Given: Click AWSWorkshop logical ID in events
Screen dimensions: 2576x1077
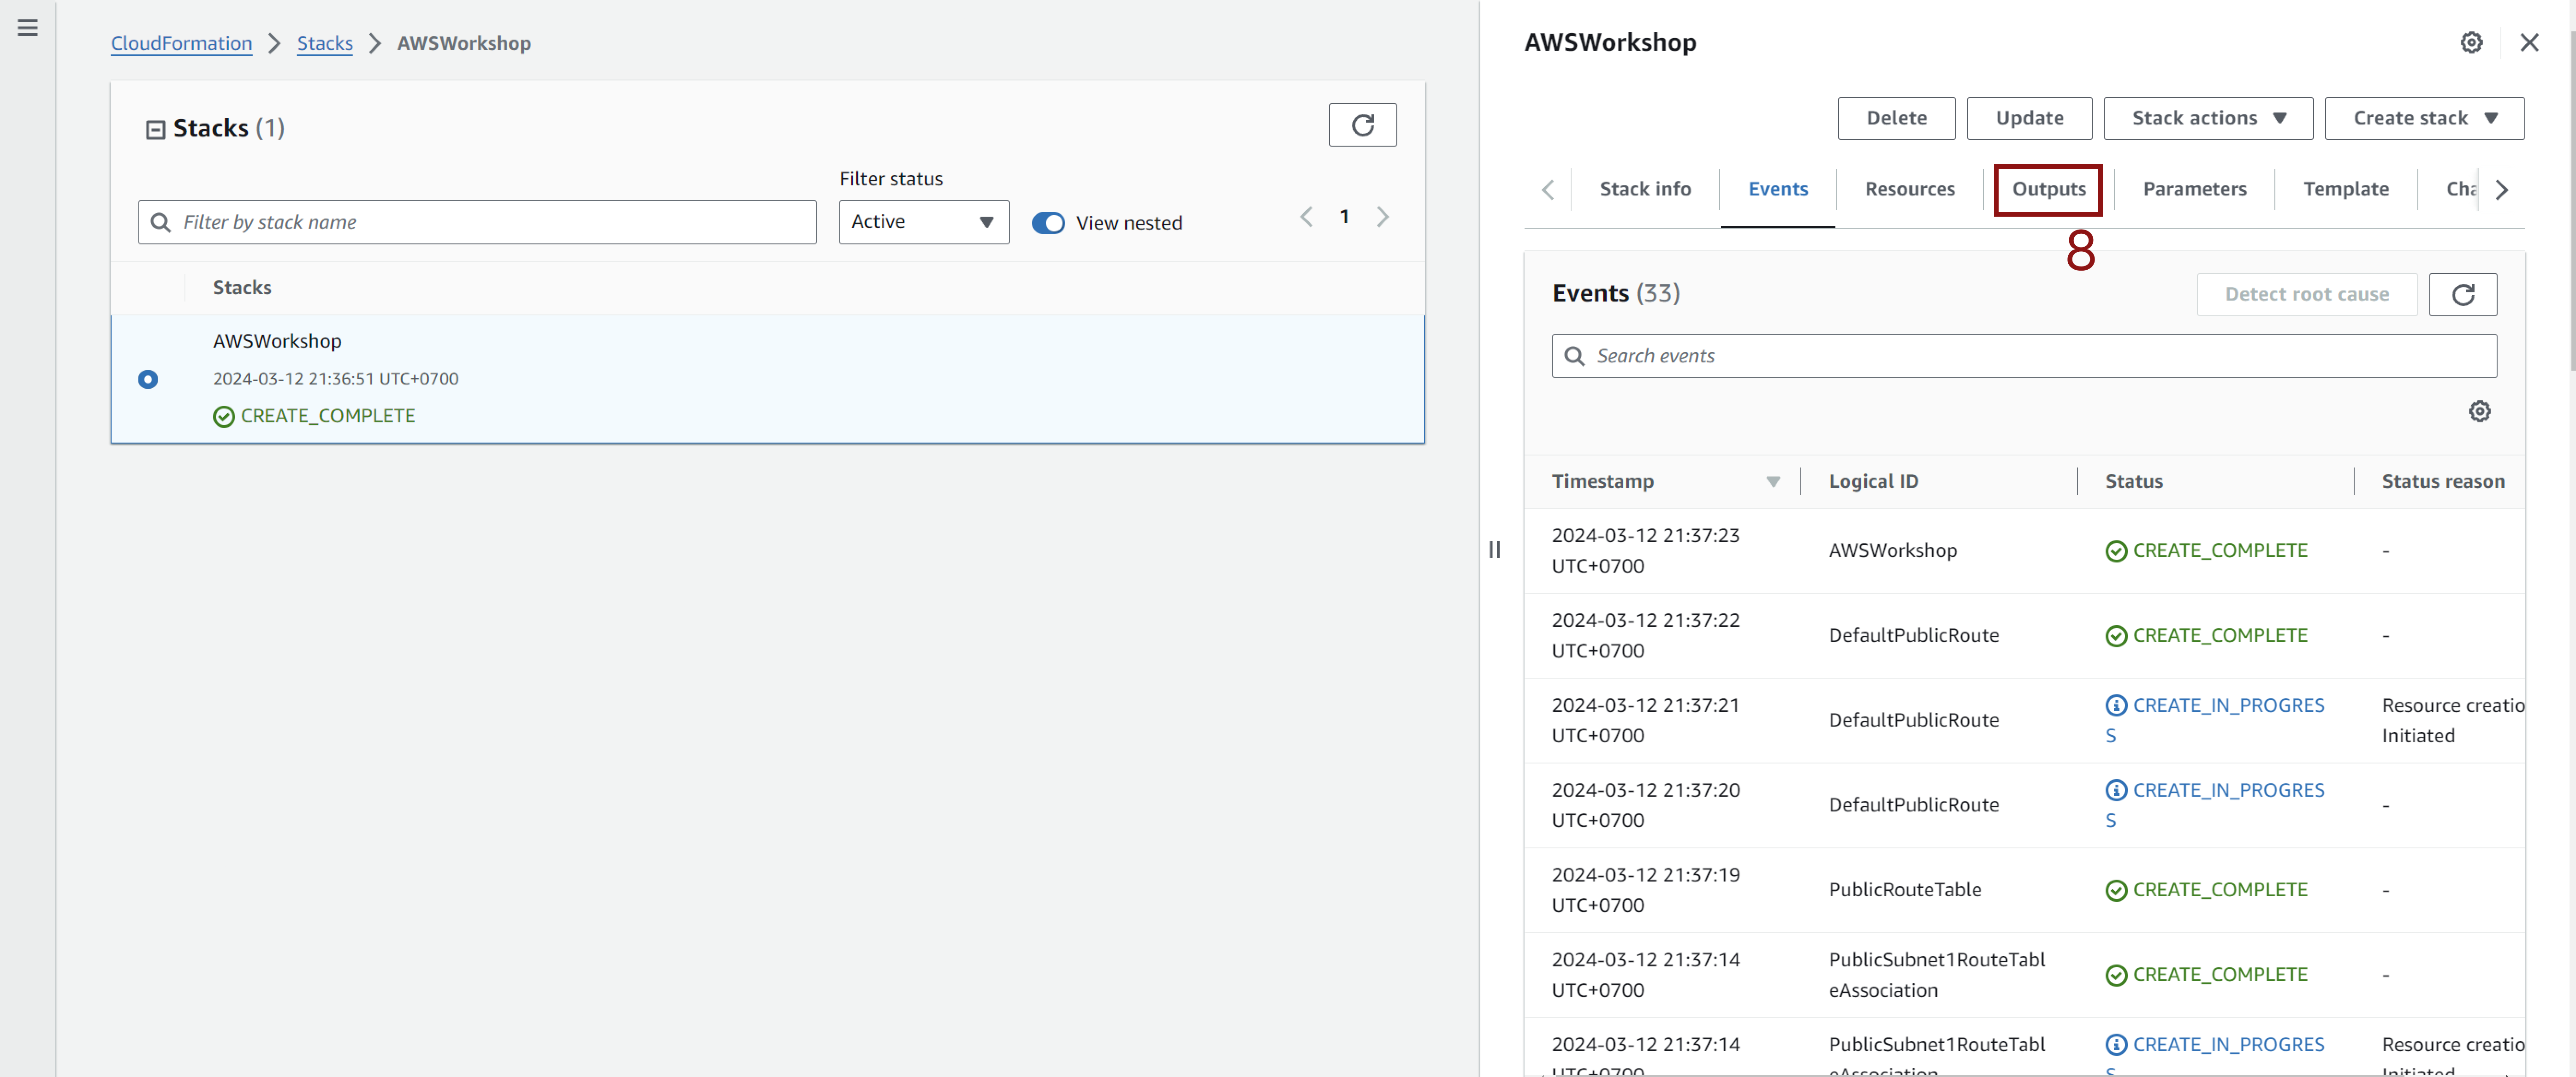Looking at the screenshot, I should 1892,550.
